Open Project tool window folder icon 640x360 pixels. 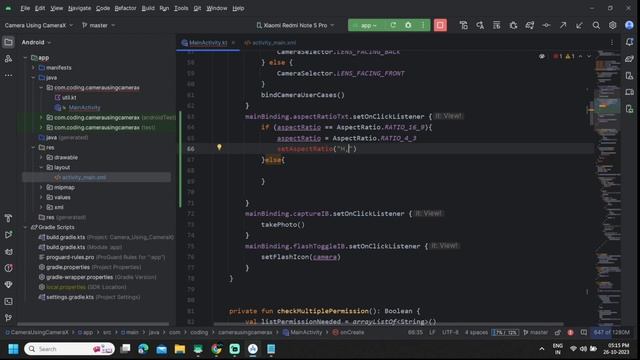8,42
